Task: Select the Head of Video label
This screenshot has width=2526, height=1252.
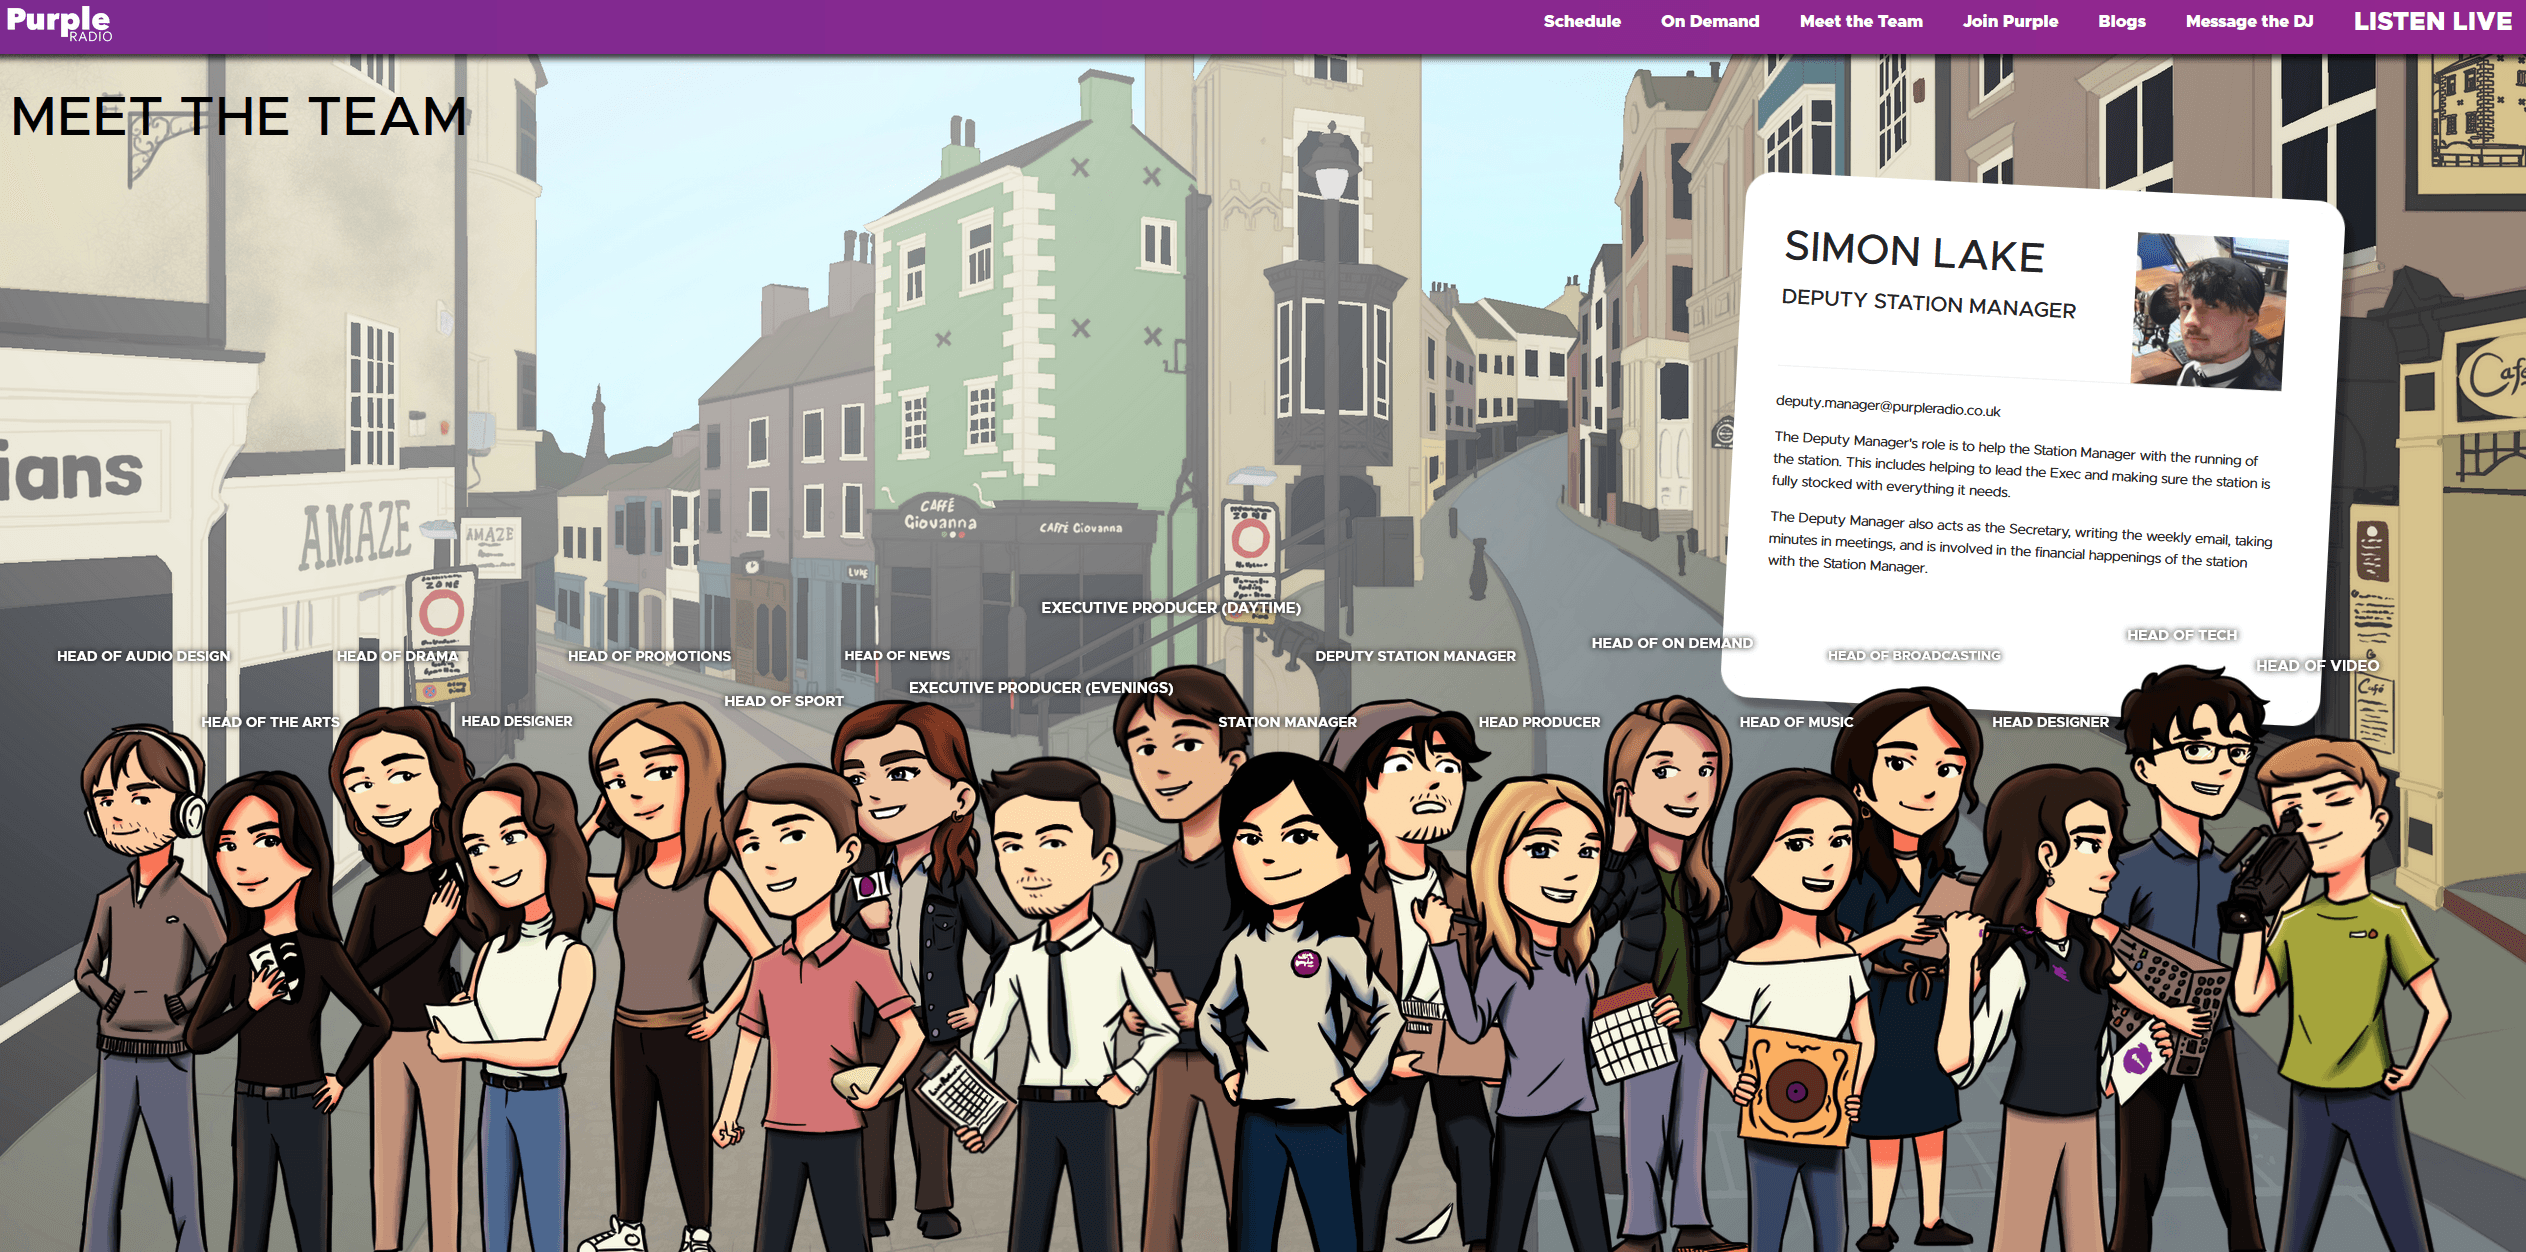Action: (2317, 666)
